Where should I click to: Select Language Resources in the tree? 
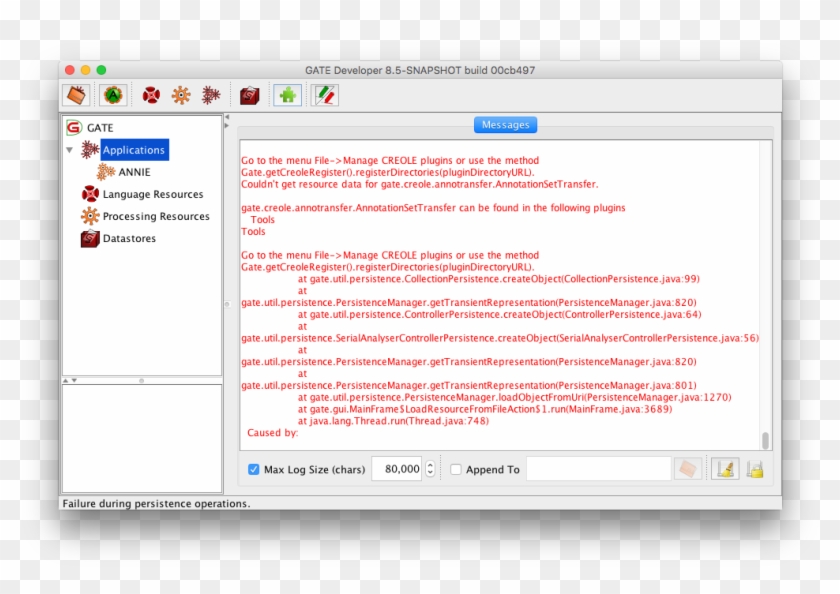(153, 194)
